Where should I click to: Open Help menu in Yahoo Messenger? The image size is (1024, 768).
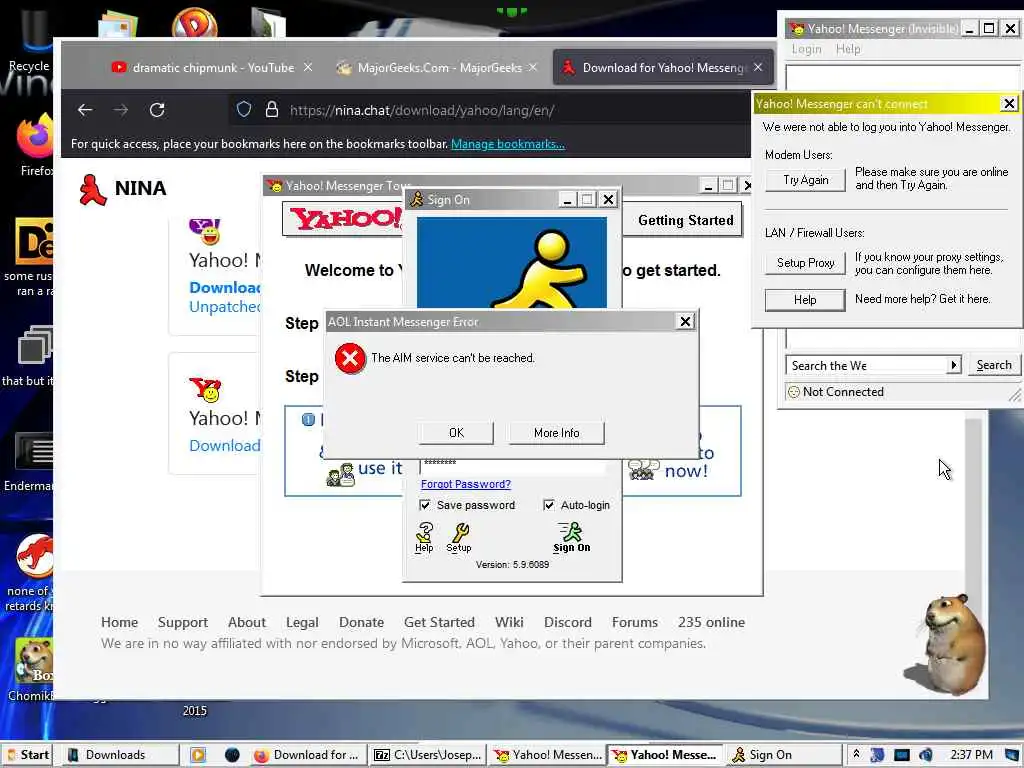[848, 49]
